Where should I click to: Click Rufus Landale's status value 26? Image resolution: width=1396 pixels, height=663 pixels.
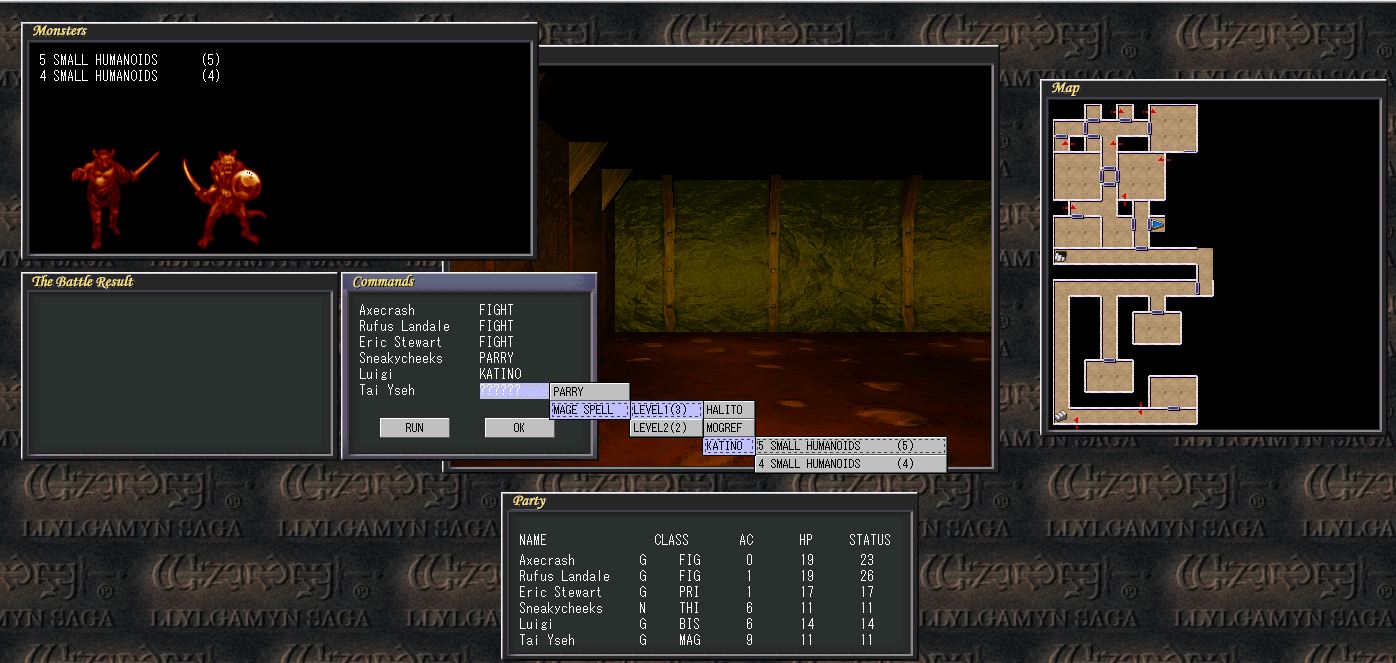click(x=866, y=576)
